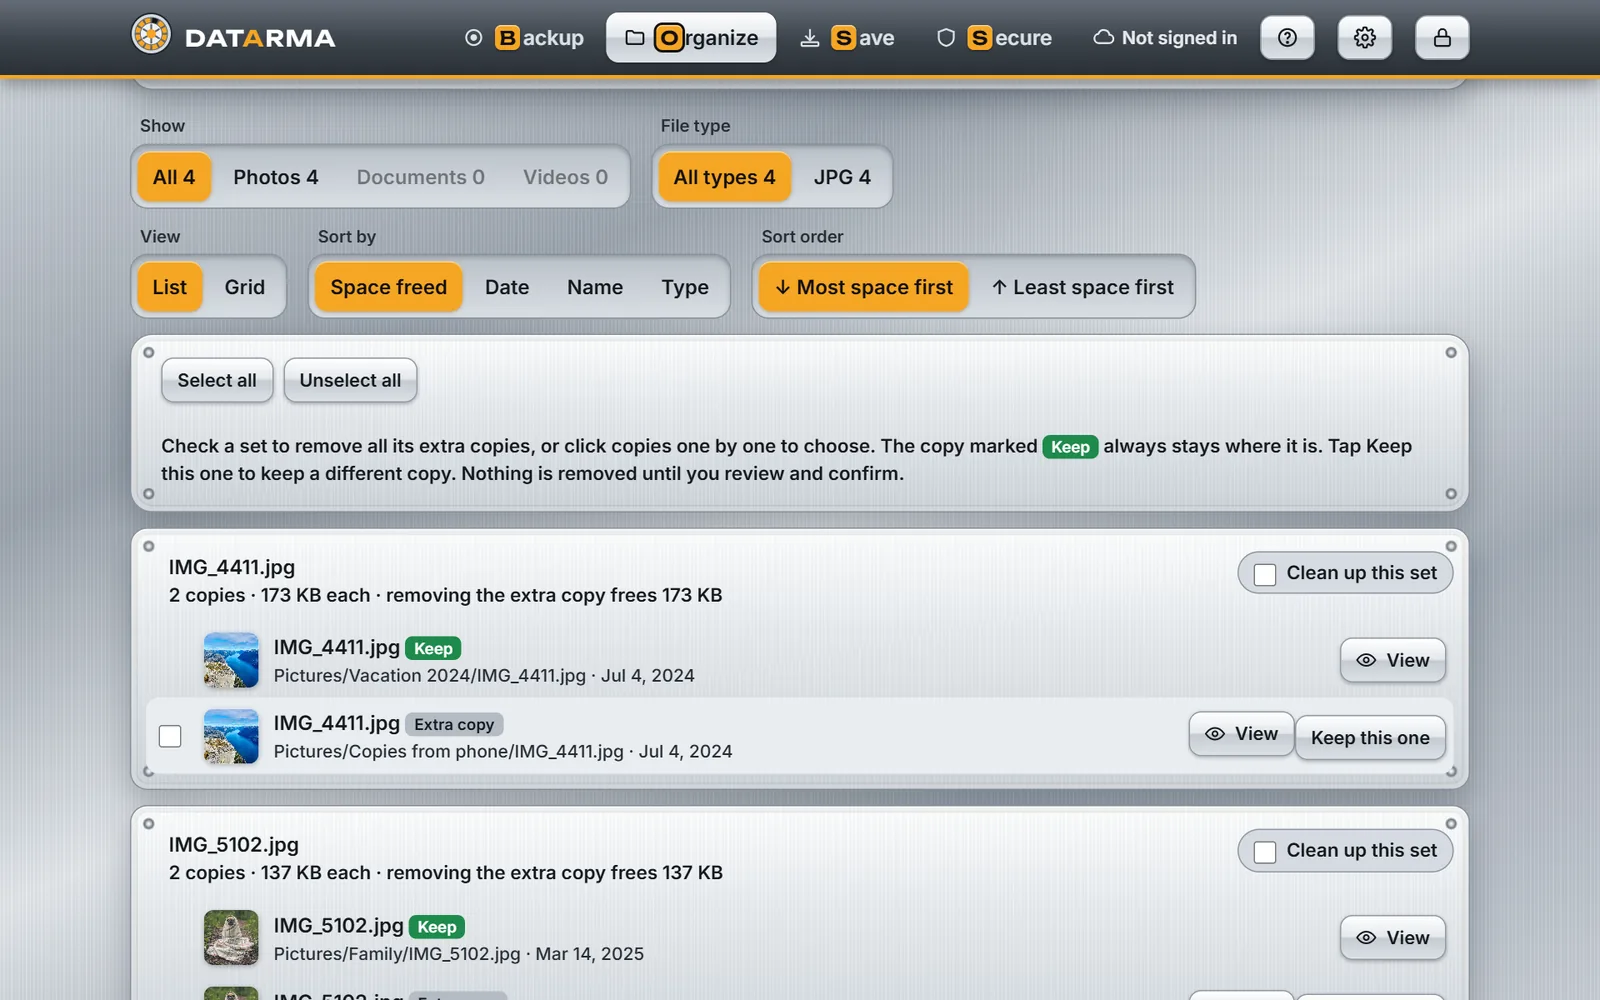Viewport: 1600px width, 1000px height.
Task: Open thumbnail of IMG_4411.jpg extra copy
Action: tap(231, 736)
